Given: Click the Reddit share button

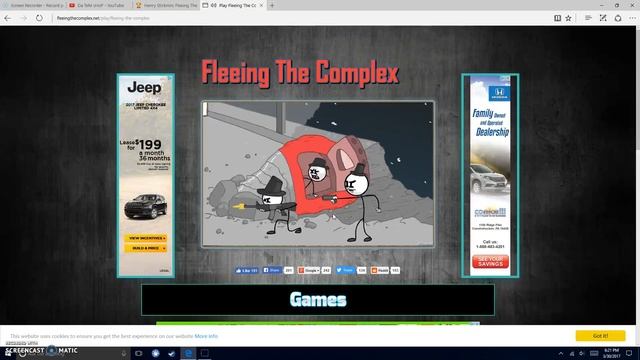Looking at the screenshot, I should tap(380, 270).
